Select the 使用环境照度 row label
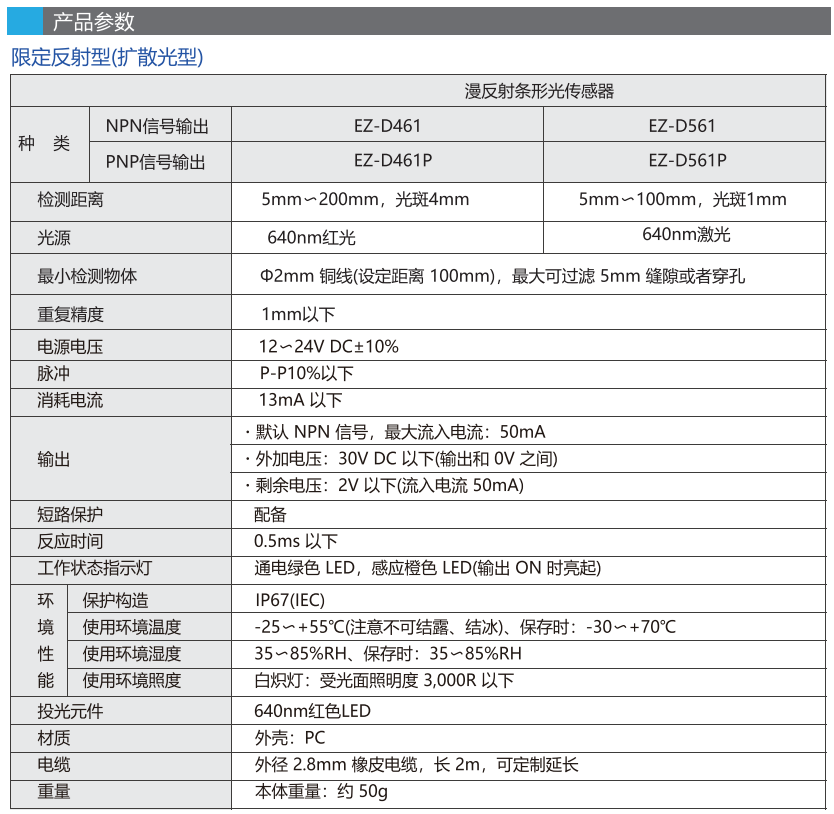The width and height of the screenshot is (834, 814). tap(131, 681)
